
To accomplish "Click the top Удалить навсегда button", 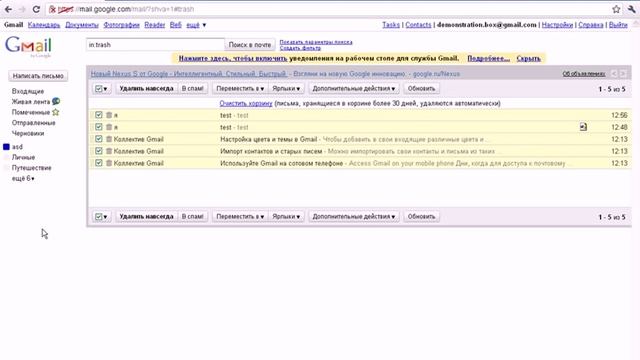I will click(x=146, y=88).
